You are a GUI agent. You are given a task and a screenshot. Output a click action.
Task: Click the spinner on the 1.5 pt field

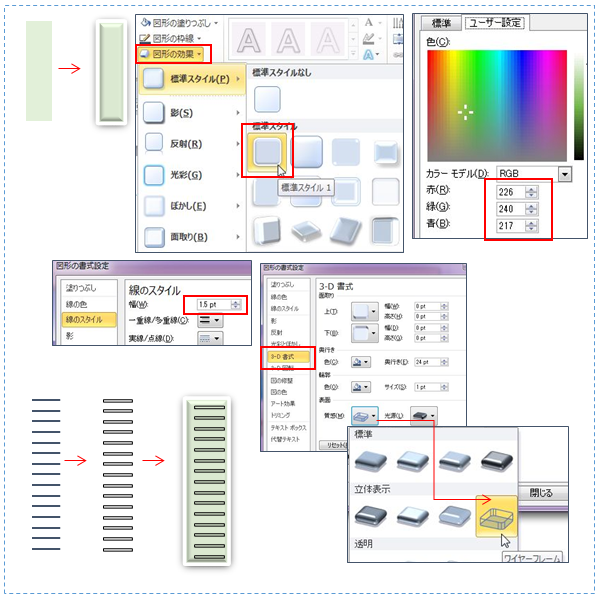[x=236, y=305]
